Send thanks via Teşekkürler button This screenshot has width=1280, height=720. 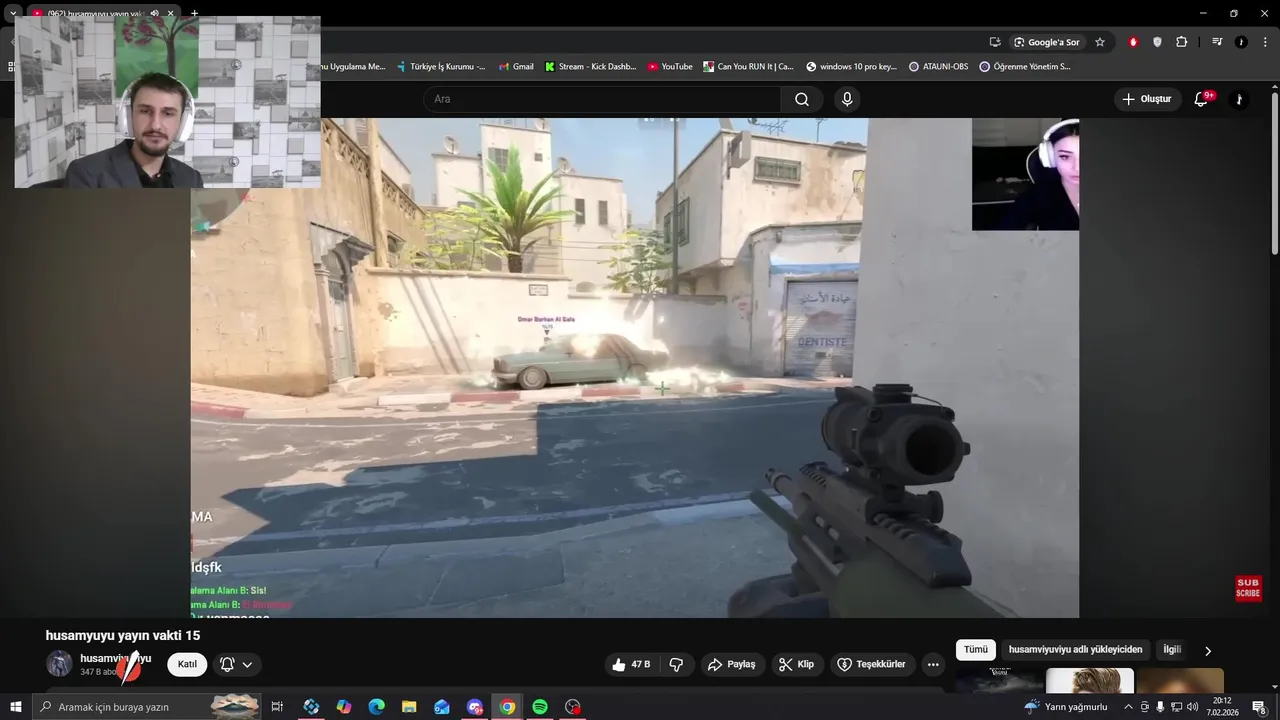(871, 664)
